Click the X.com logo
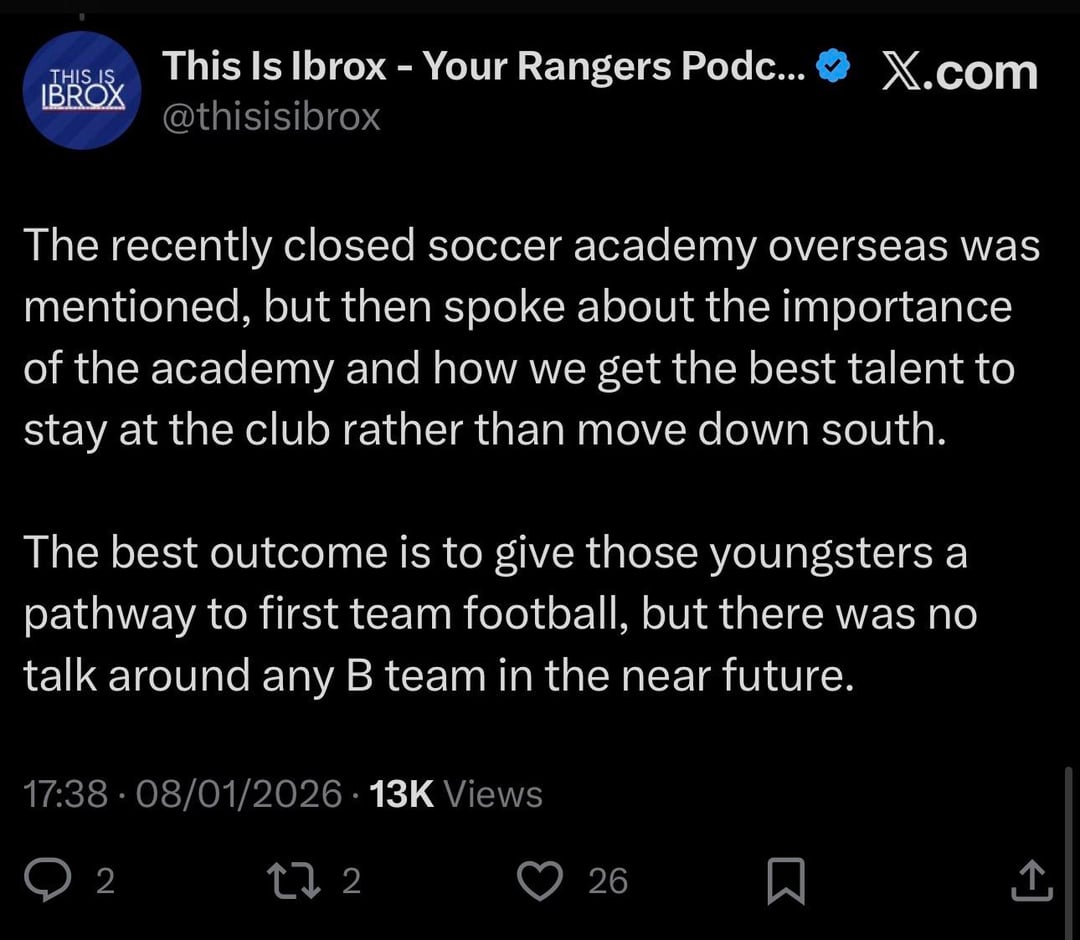Image resolution: width=1080 pixels, height=940 pixels. [x=958, y=72]
